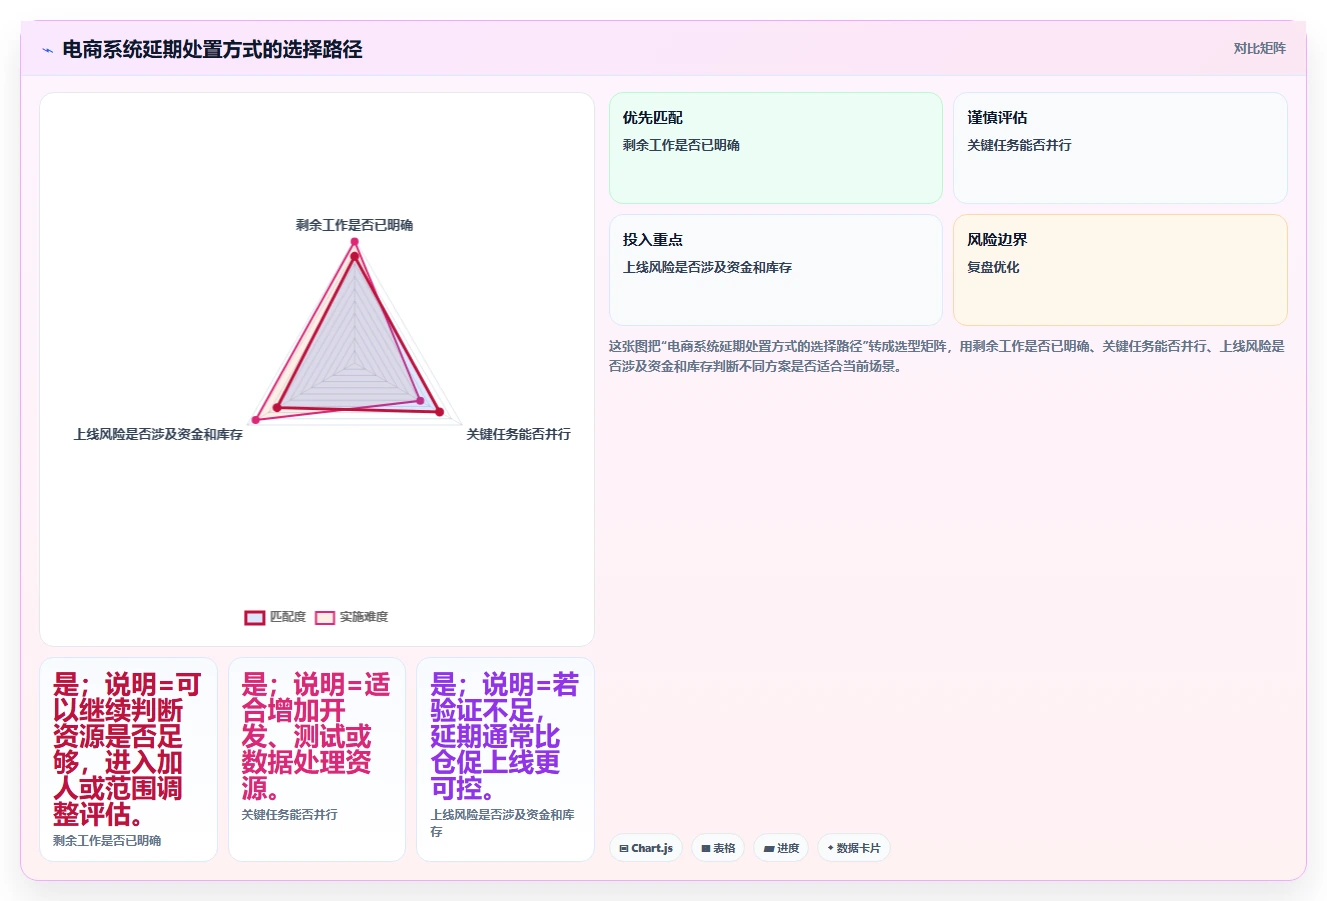The width and height of the screenshot is (1327, 901).
Task: Click the Chart.js tag chip
Action: point(646,848)
